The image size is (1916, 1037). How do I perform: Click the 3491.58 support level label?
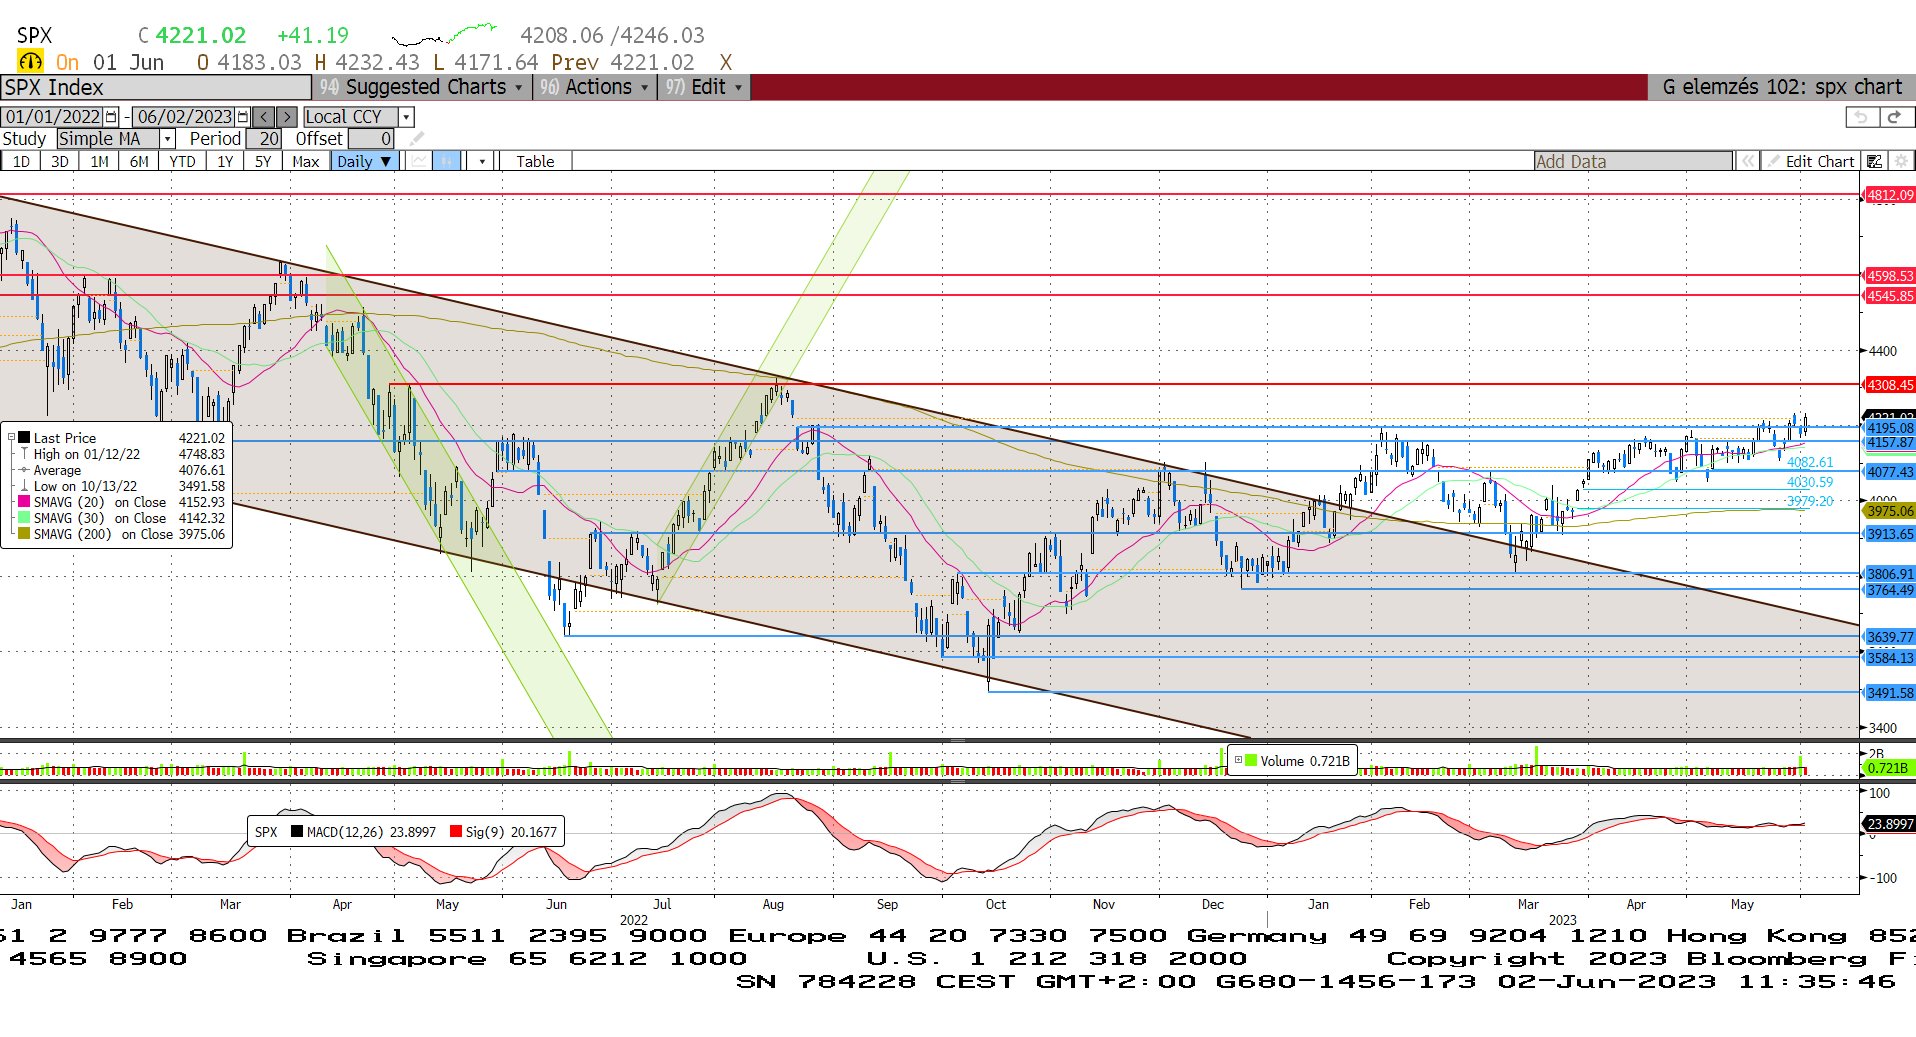(x=1889, y=693)
